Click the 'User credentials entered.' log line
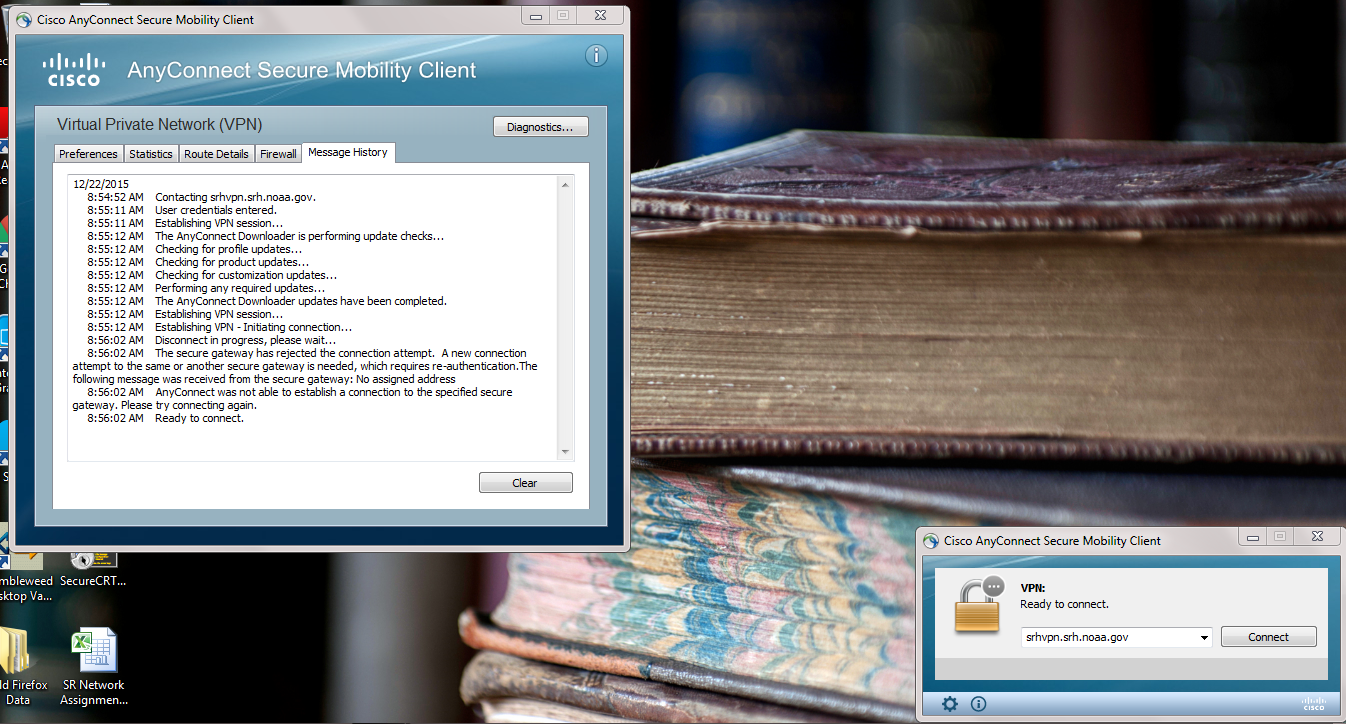 click(x=216, y=210)
